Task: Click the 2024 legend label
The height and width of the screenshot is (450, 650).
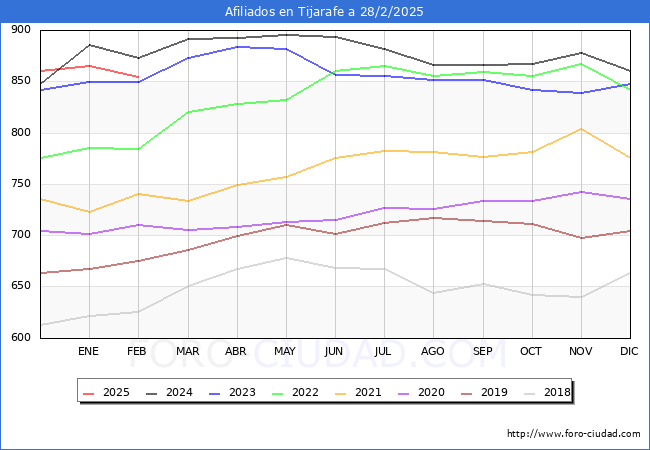Action: coord(179,392)
